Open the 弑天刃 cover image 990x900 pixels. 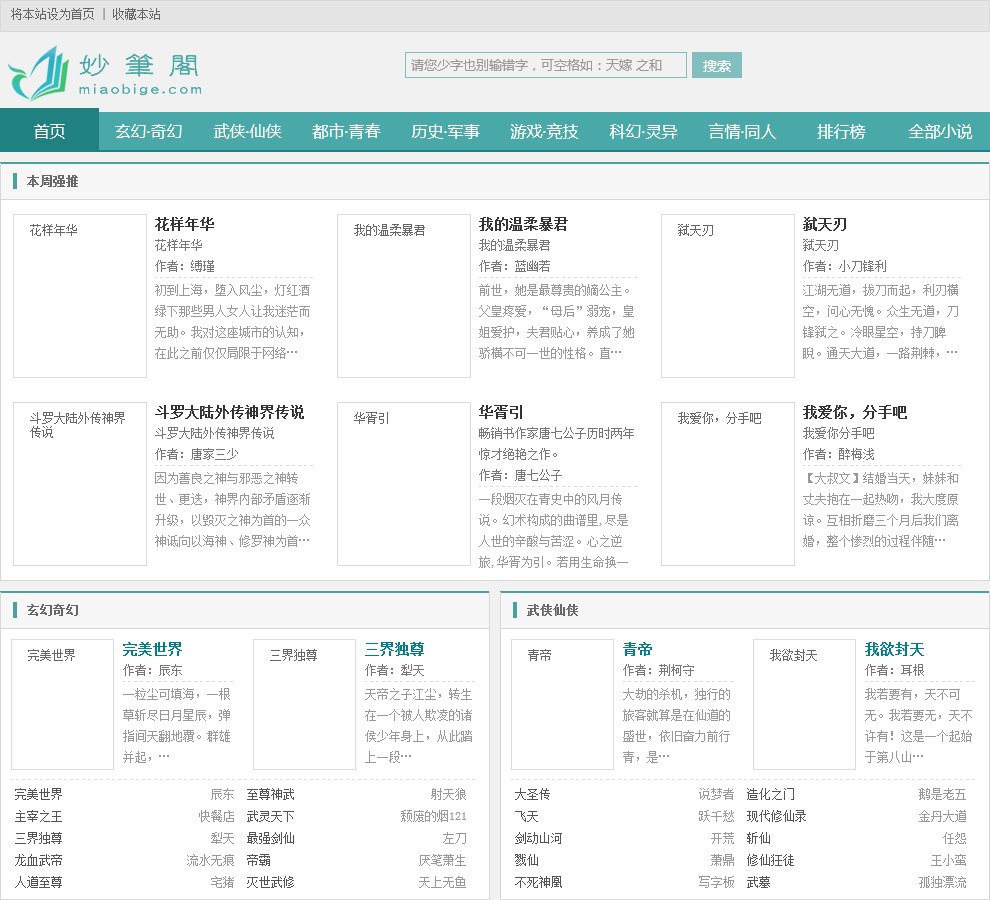coord(728,296)
